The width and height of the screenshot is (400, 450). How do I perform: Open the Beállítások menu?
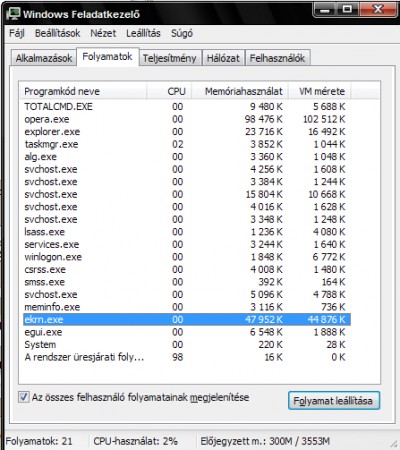57,33
